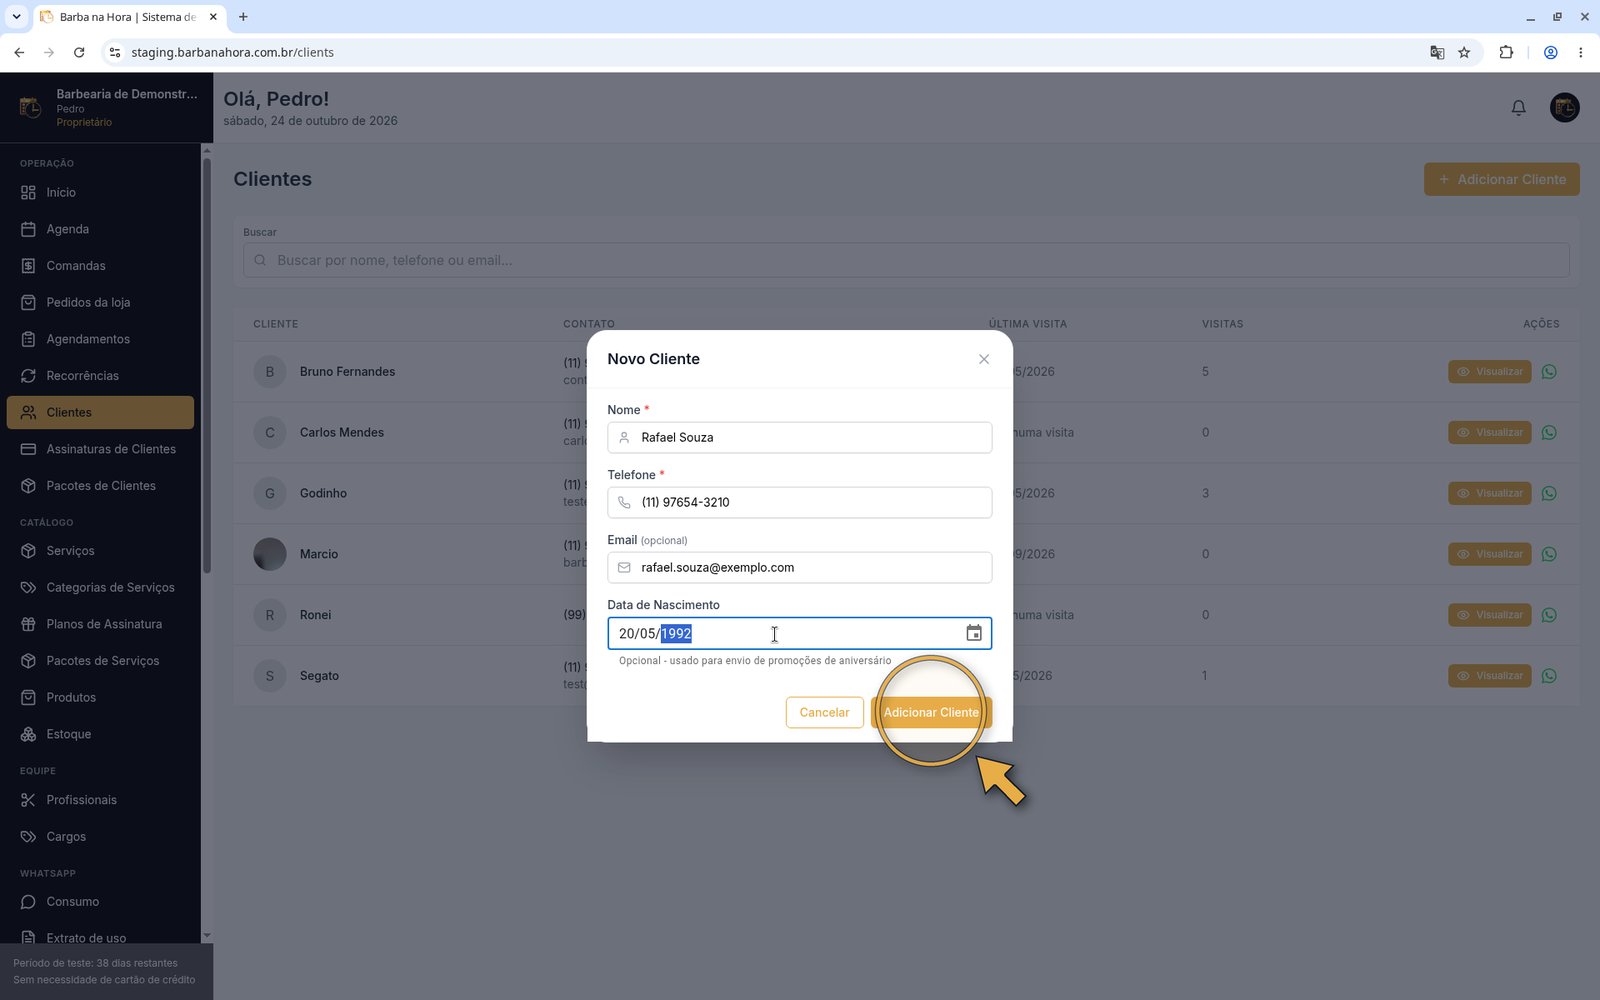
Task: Reload the browser page
Action: 79,52
